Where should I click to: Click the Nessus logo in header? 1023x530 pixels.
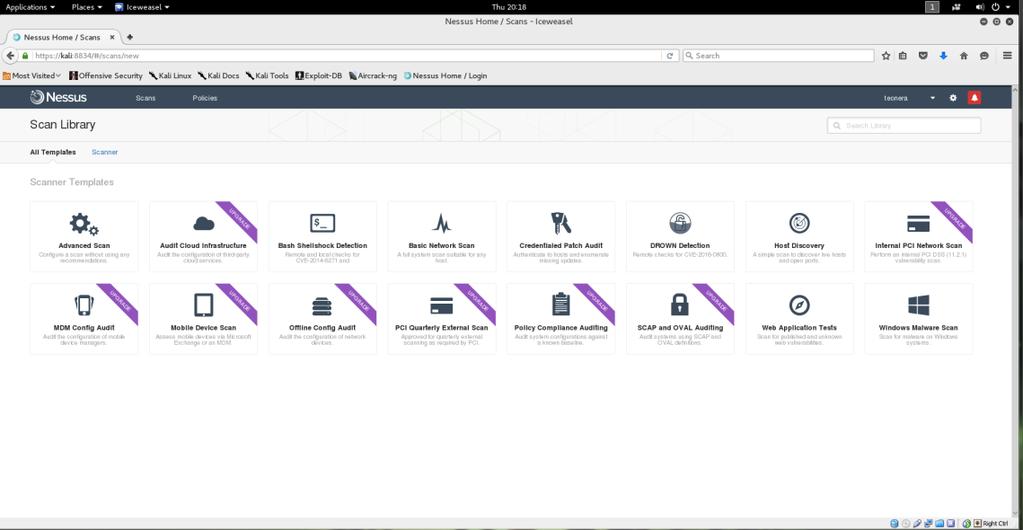(x=58, y=98)
